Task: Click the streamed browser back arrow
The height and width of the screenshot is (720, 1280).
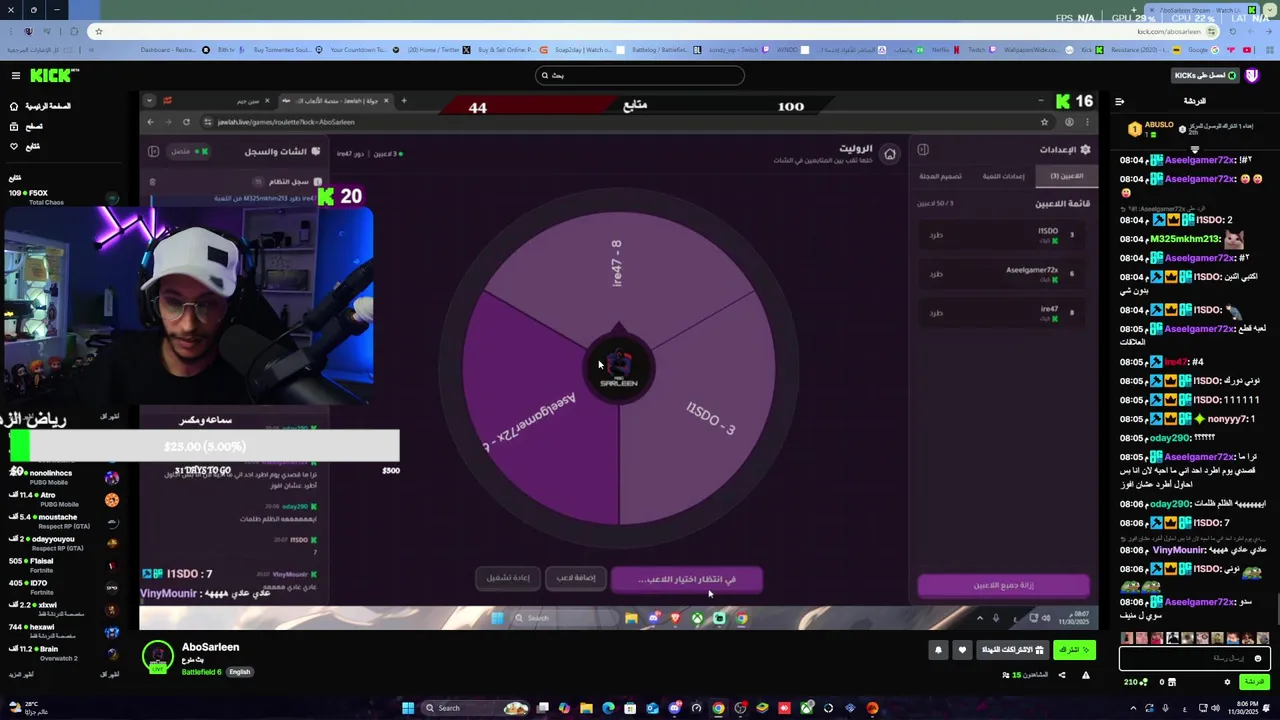Action: [x=150, y=122]
